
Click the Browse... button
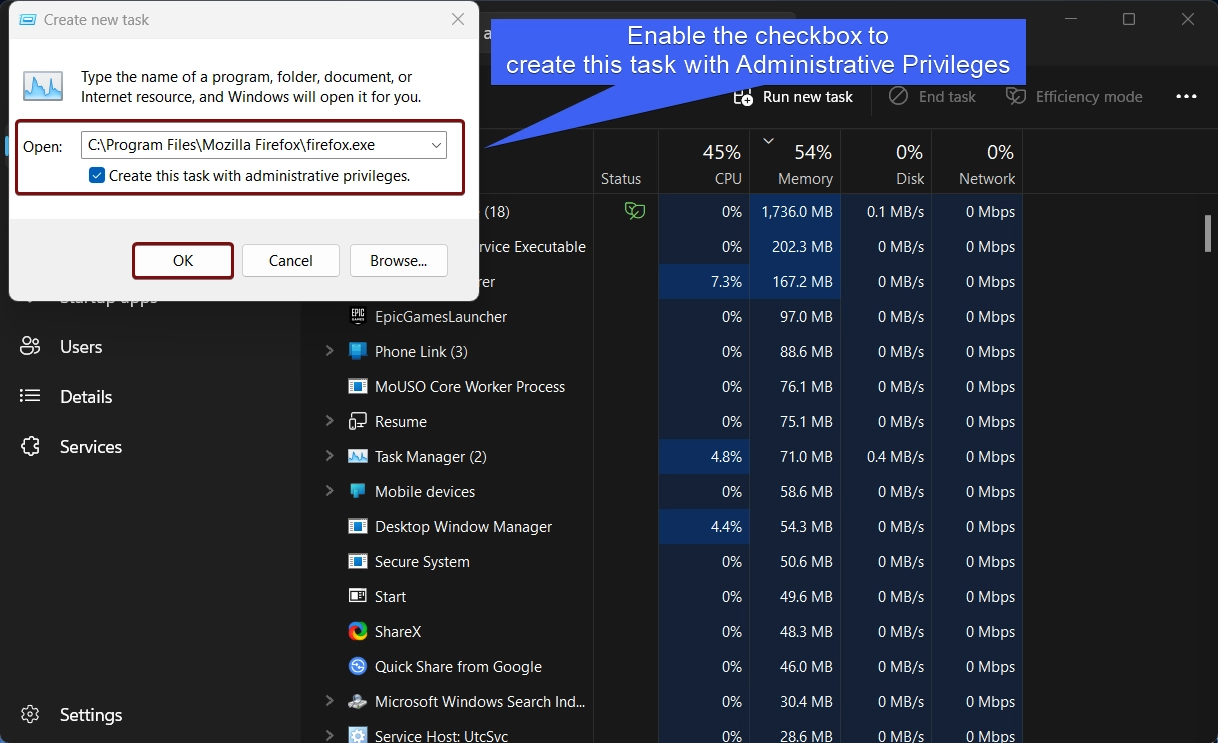pos(399,260)
